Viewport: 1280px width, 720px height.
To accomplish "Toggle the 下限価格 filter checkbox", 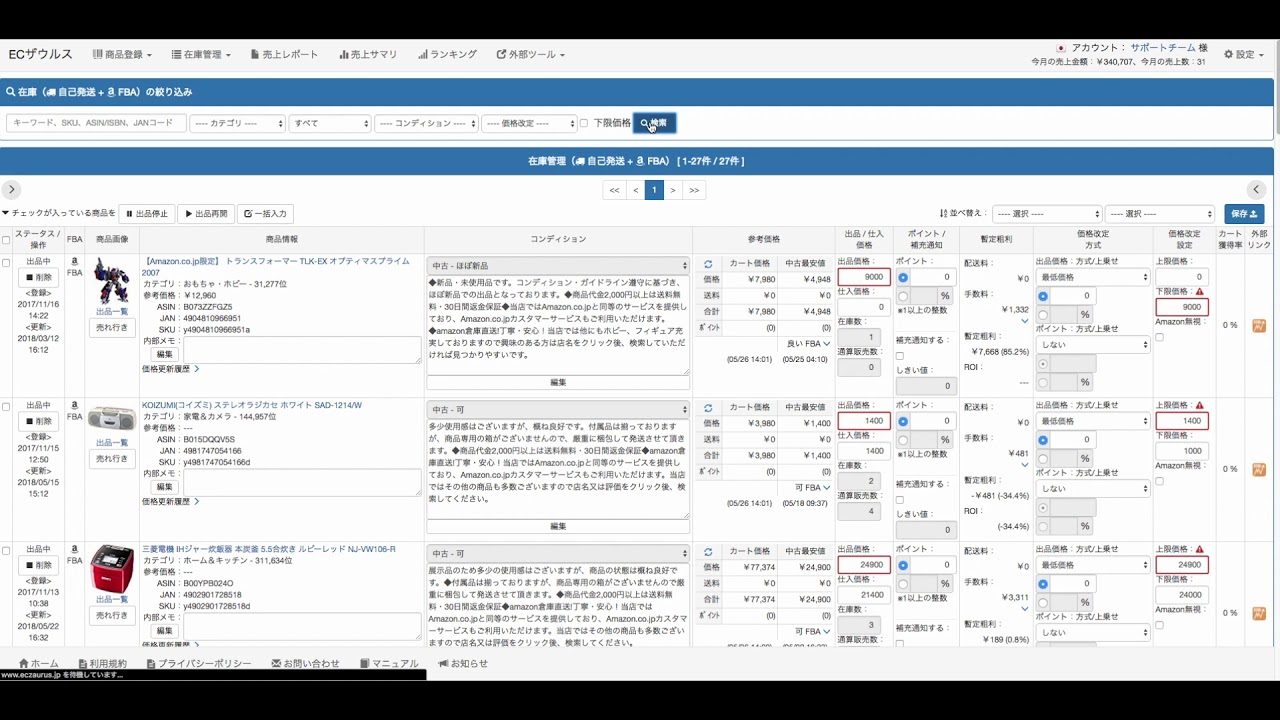I will coord(584,124).
